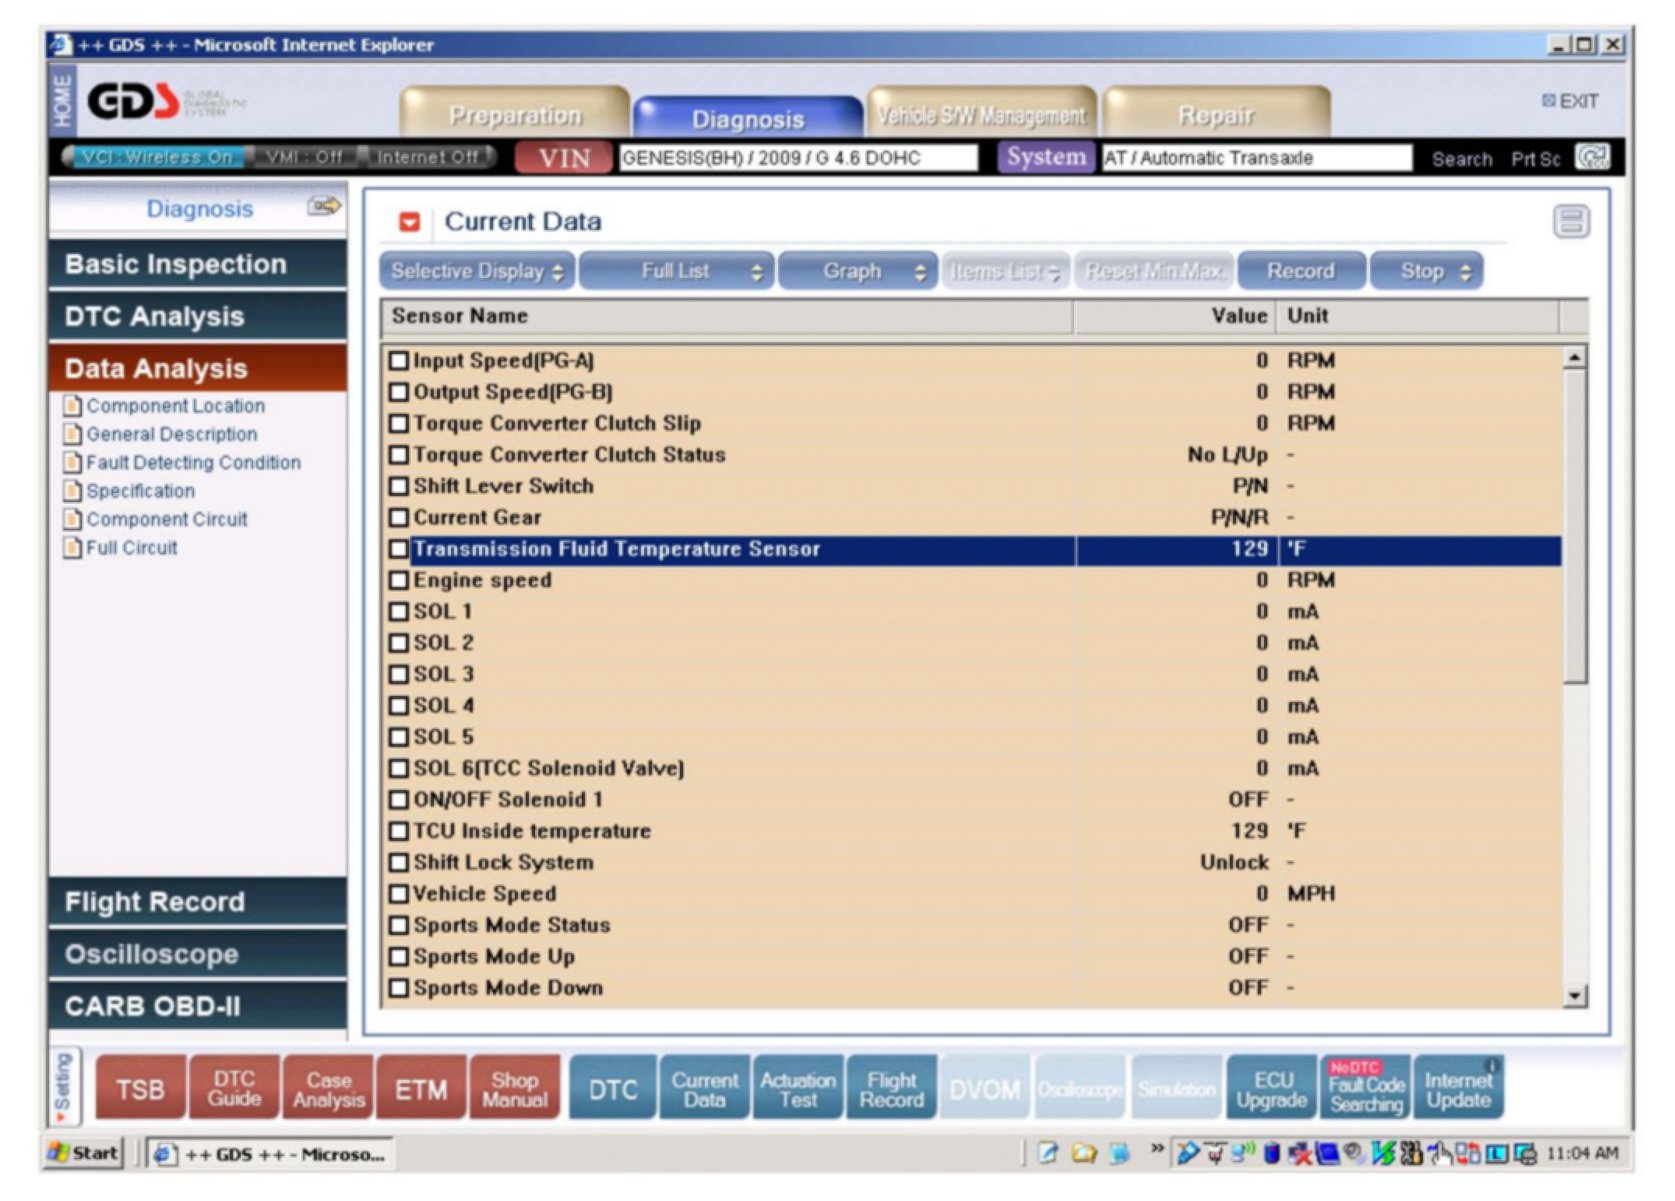Tick the Vehicle Speed checkbox

coord(399,894)
